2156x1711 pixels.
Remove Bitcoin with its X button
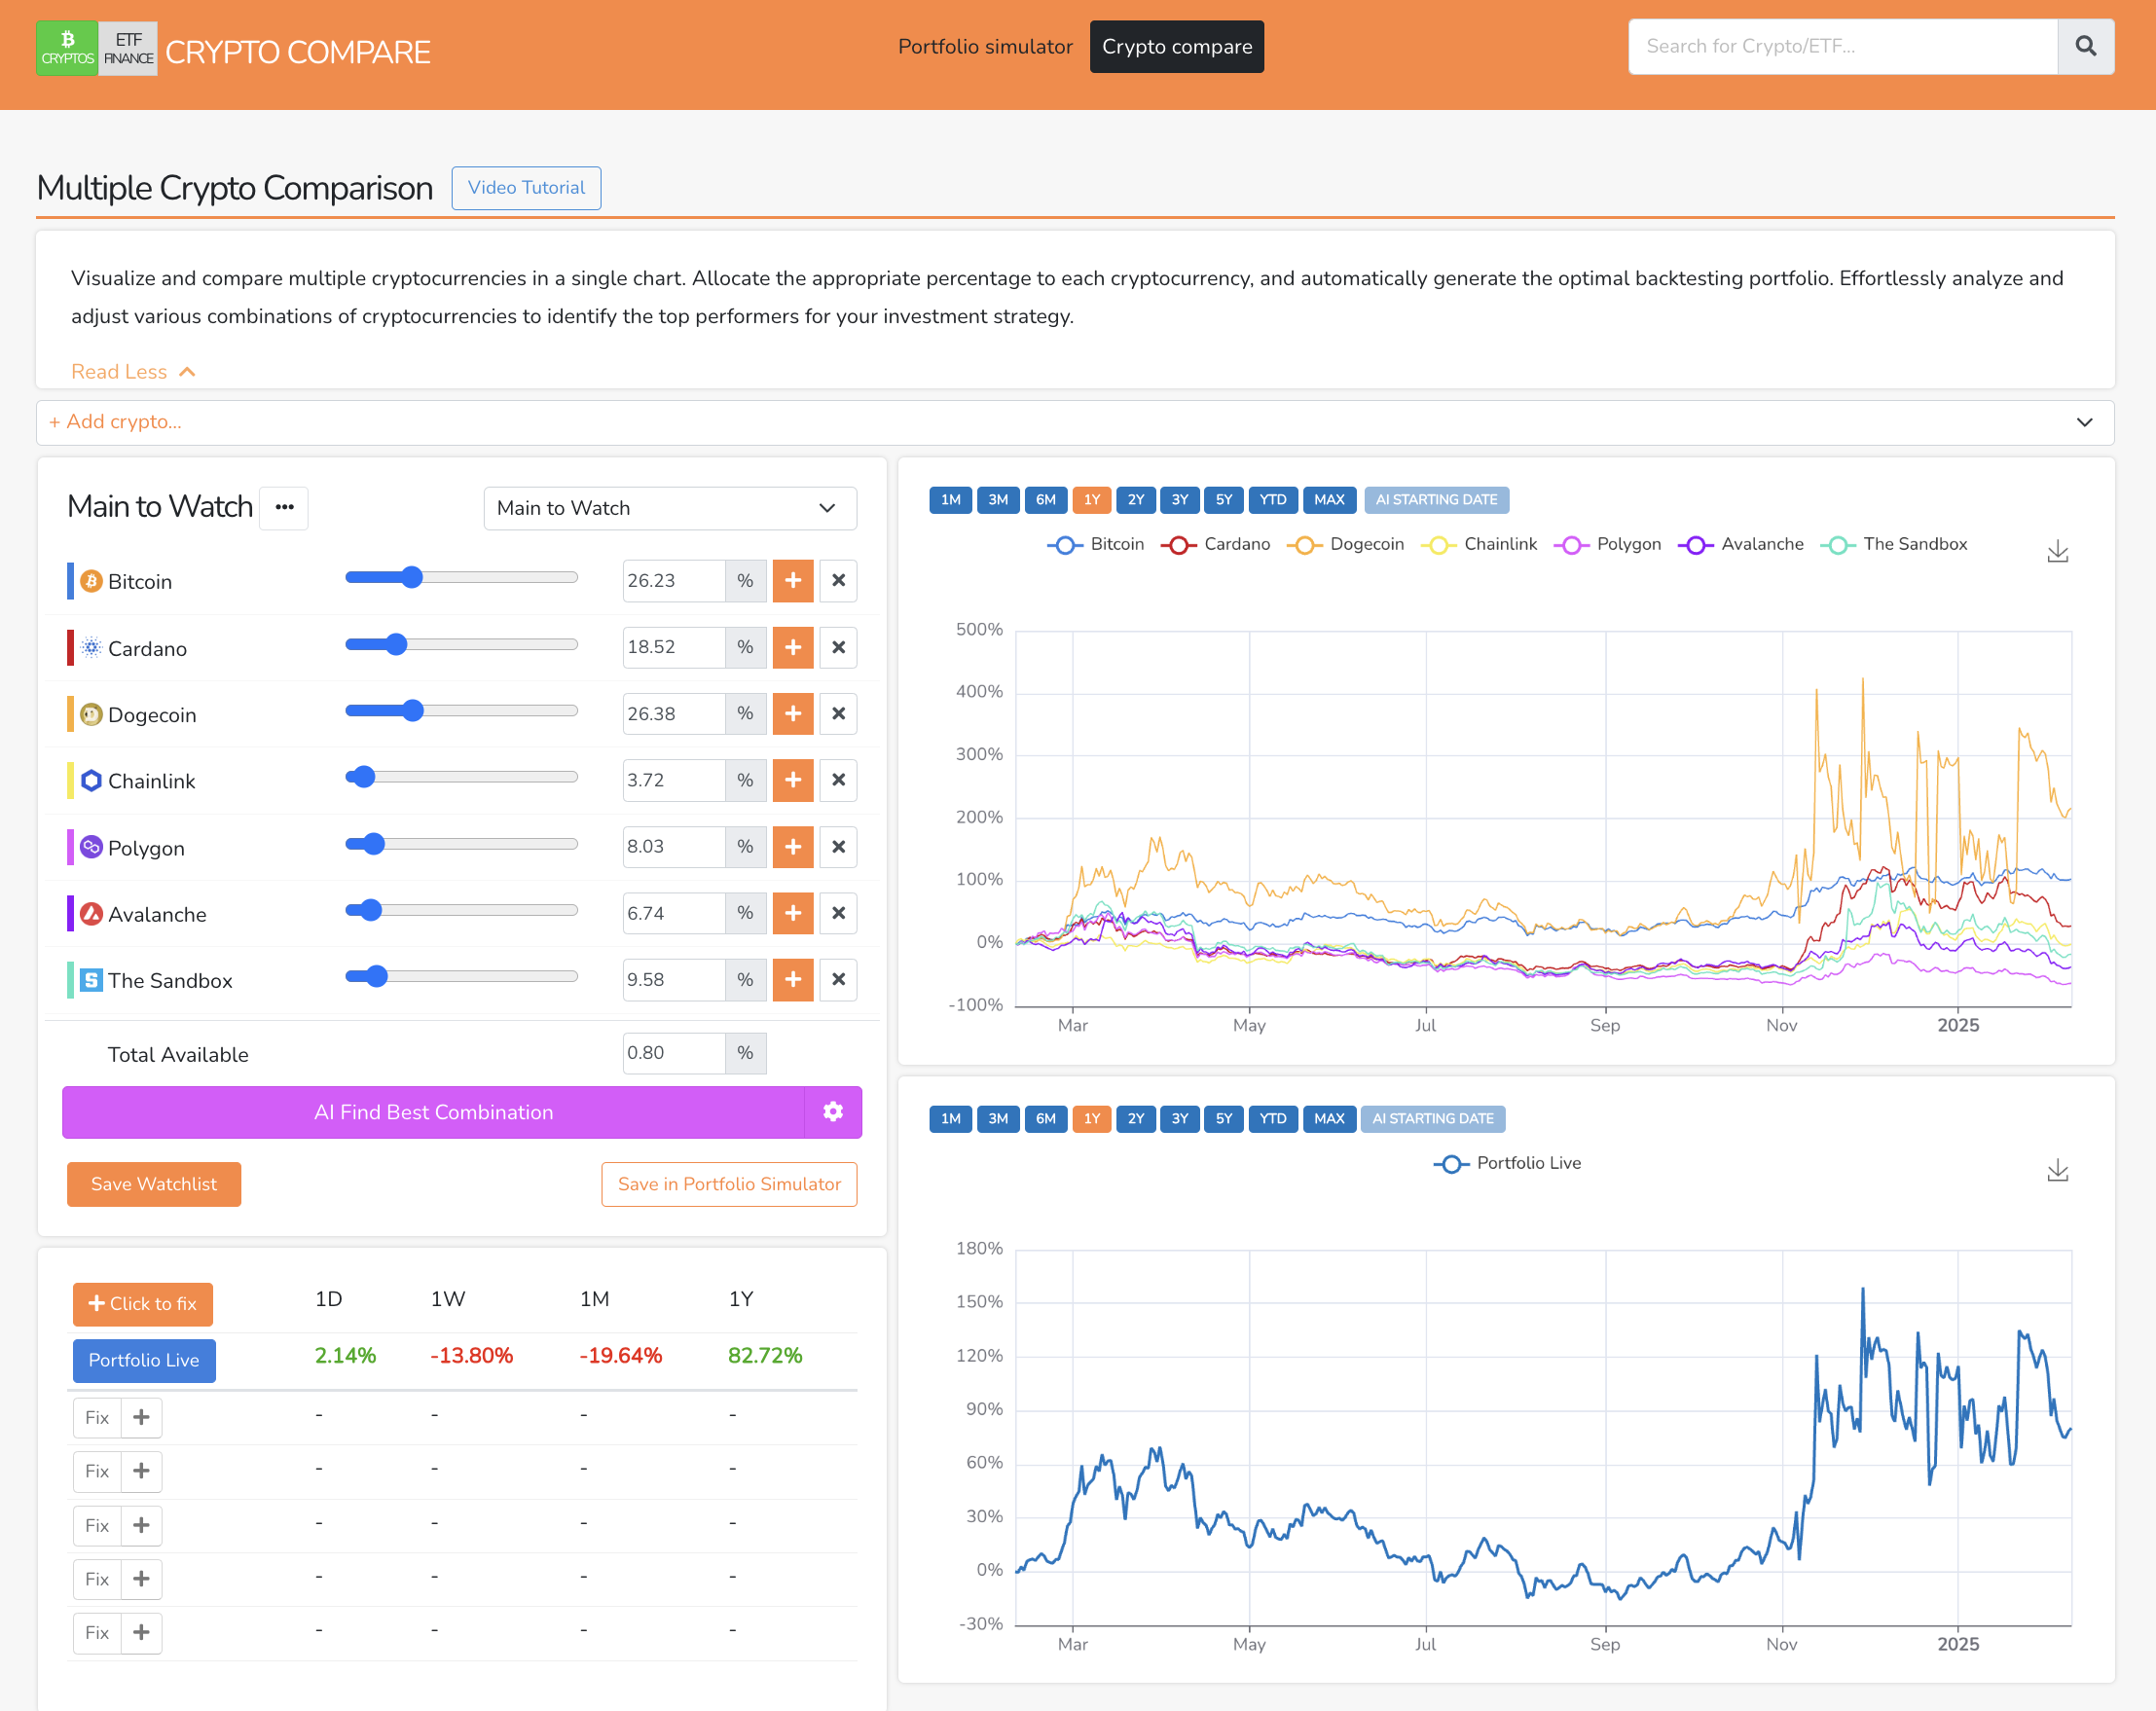point(838,581)
